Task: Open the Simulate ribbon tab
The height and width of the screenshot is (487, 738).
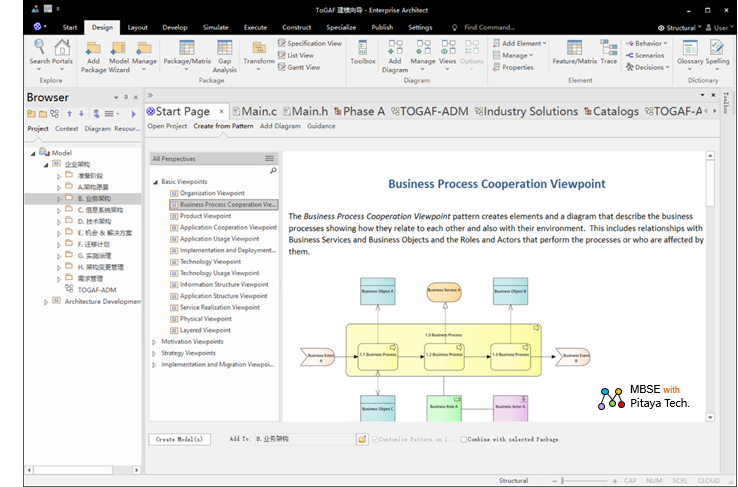Action: [x=216, y=27]
